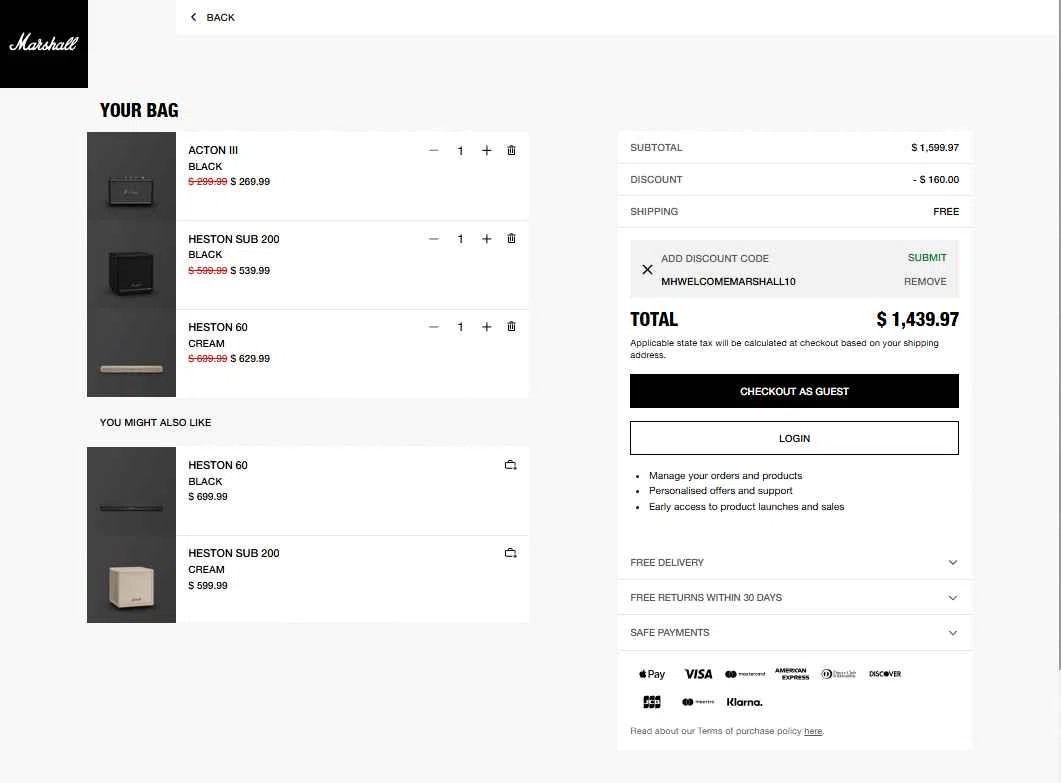This screenshot has height=783, width=1061.
Task: Click the Maestro logo
Action: (x=698, y=702)
